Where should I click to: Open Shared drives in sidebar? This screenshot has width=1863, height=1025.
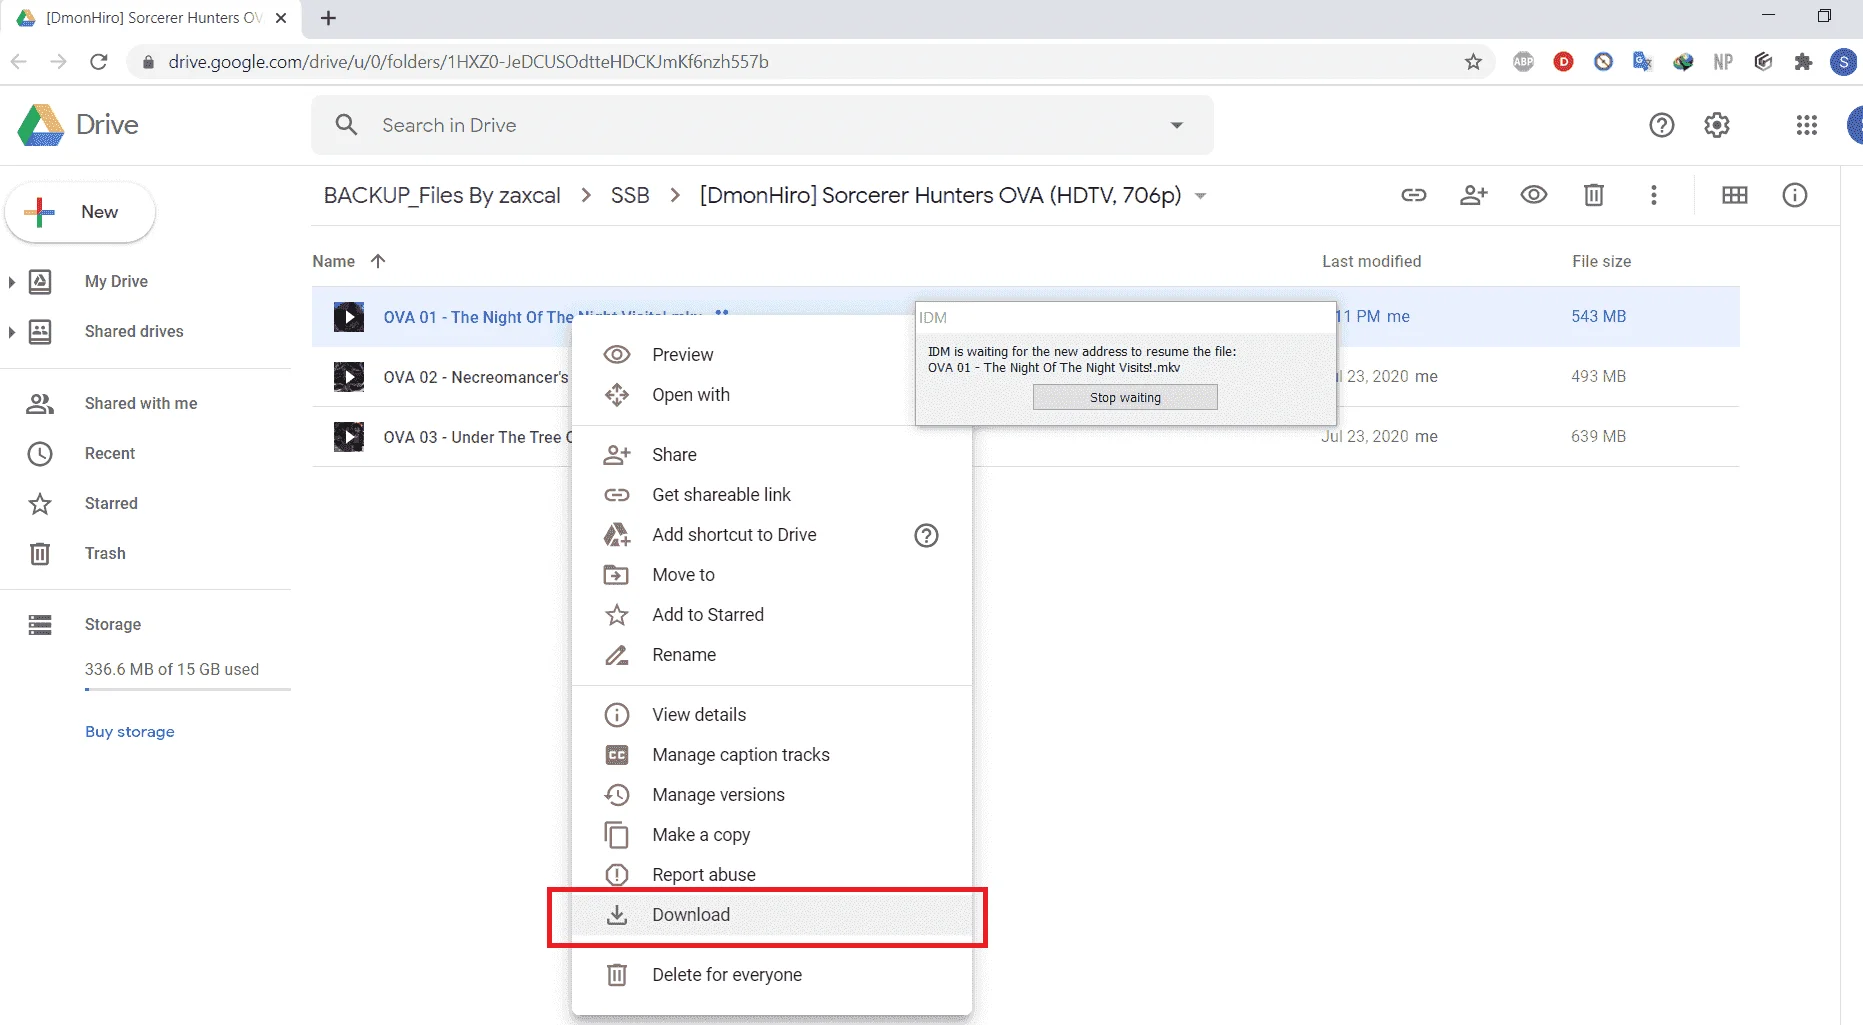point(134,332)
